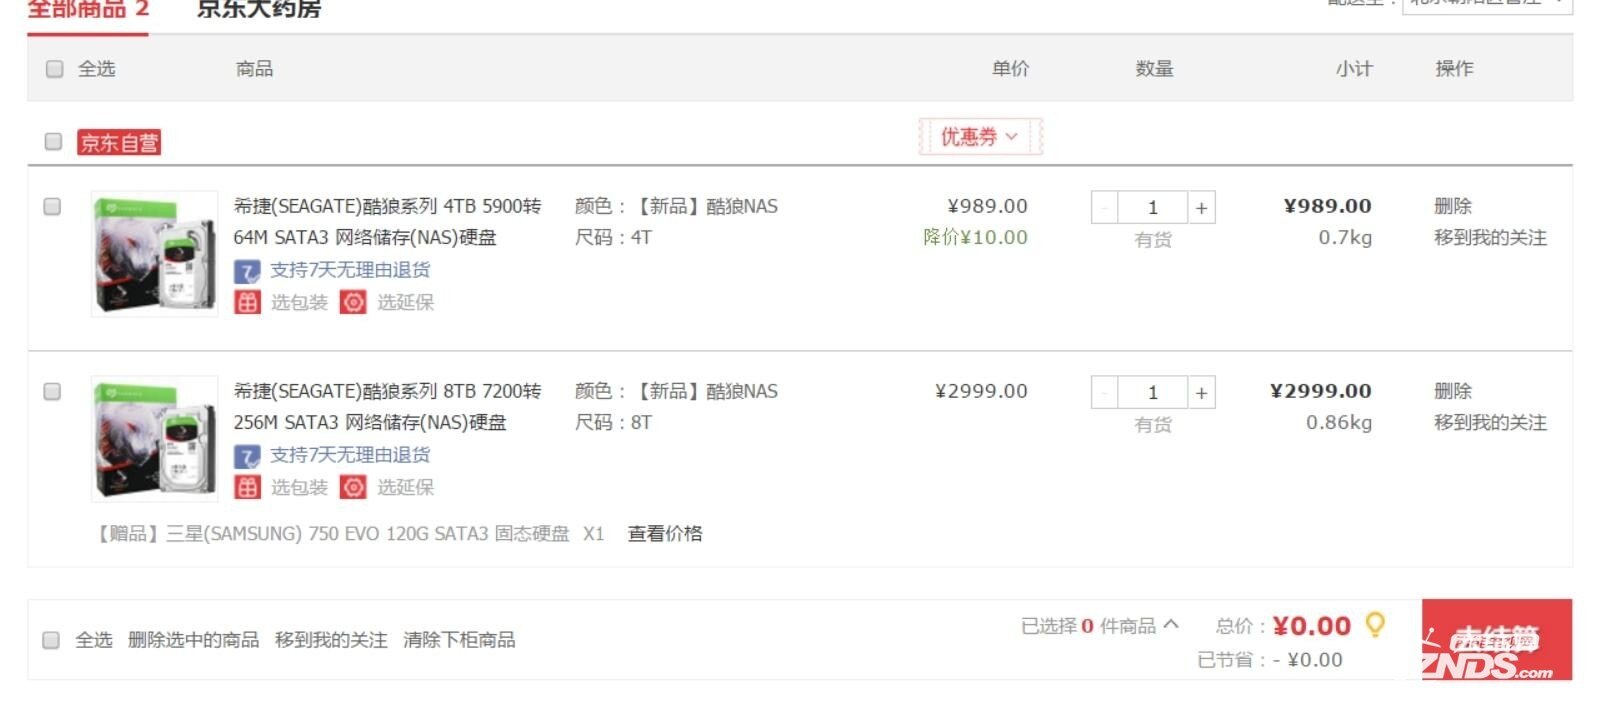
Task: Click 删除 for the 4TB drive
Action: coord(1452,206)
